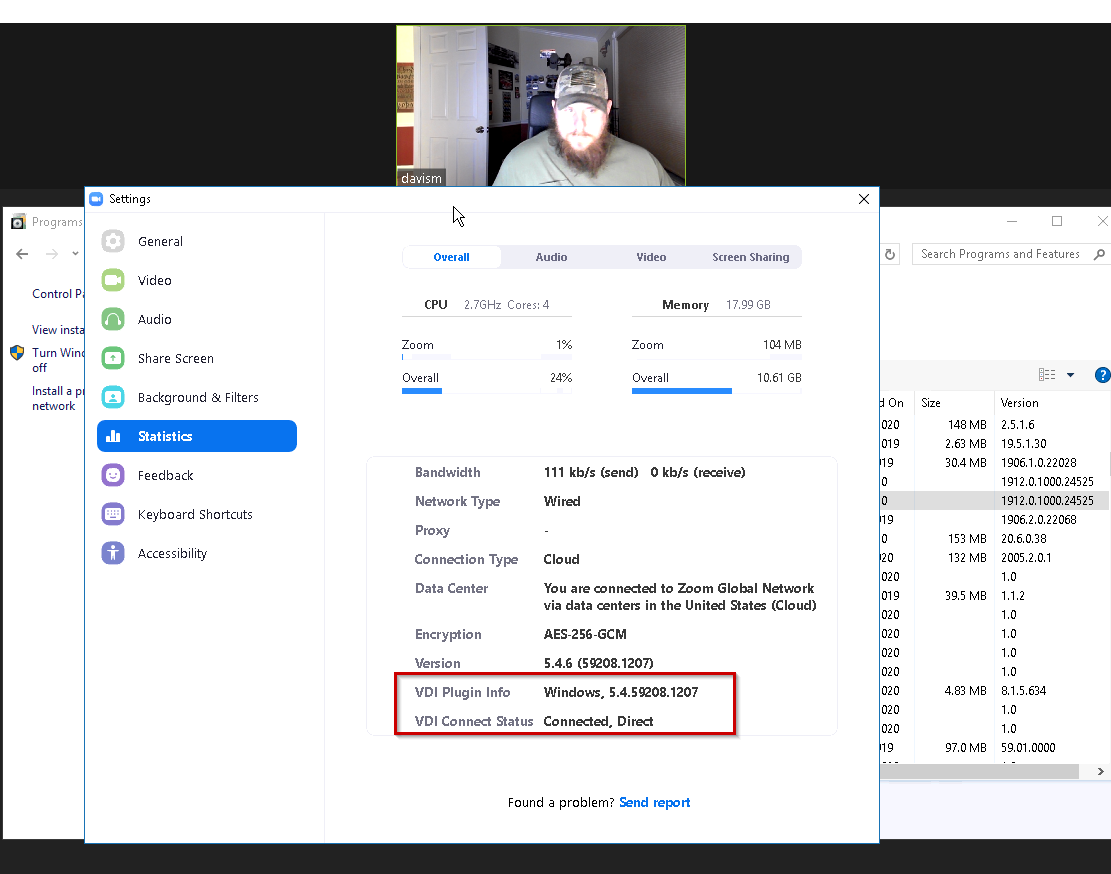Select version 19.5.1.30 row

pos(995,444)
